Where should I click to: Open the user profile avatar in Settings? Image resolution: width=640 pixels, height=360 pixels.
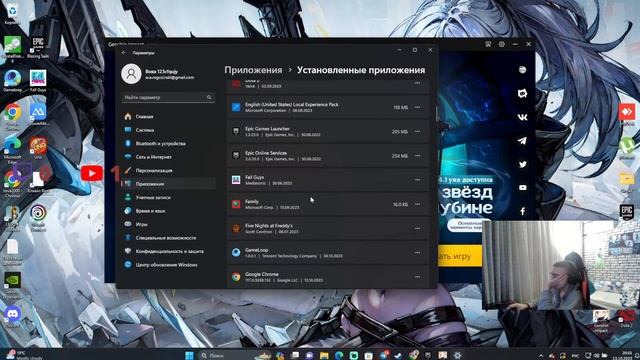click(x=131, y=74)
